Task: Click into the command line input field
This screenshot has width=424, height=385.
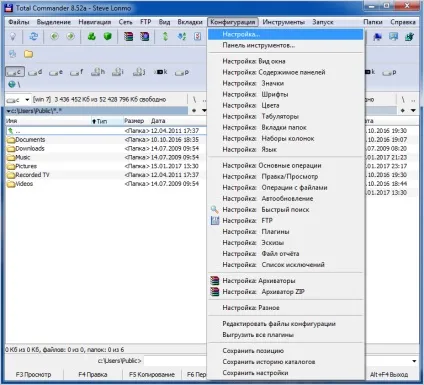Action: pyautogui.click(x=176, y=361)
